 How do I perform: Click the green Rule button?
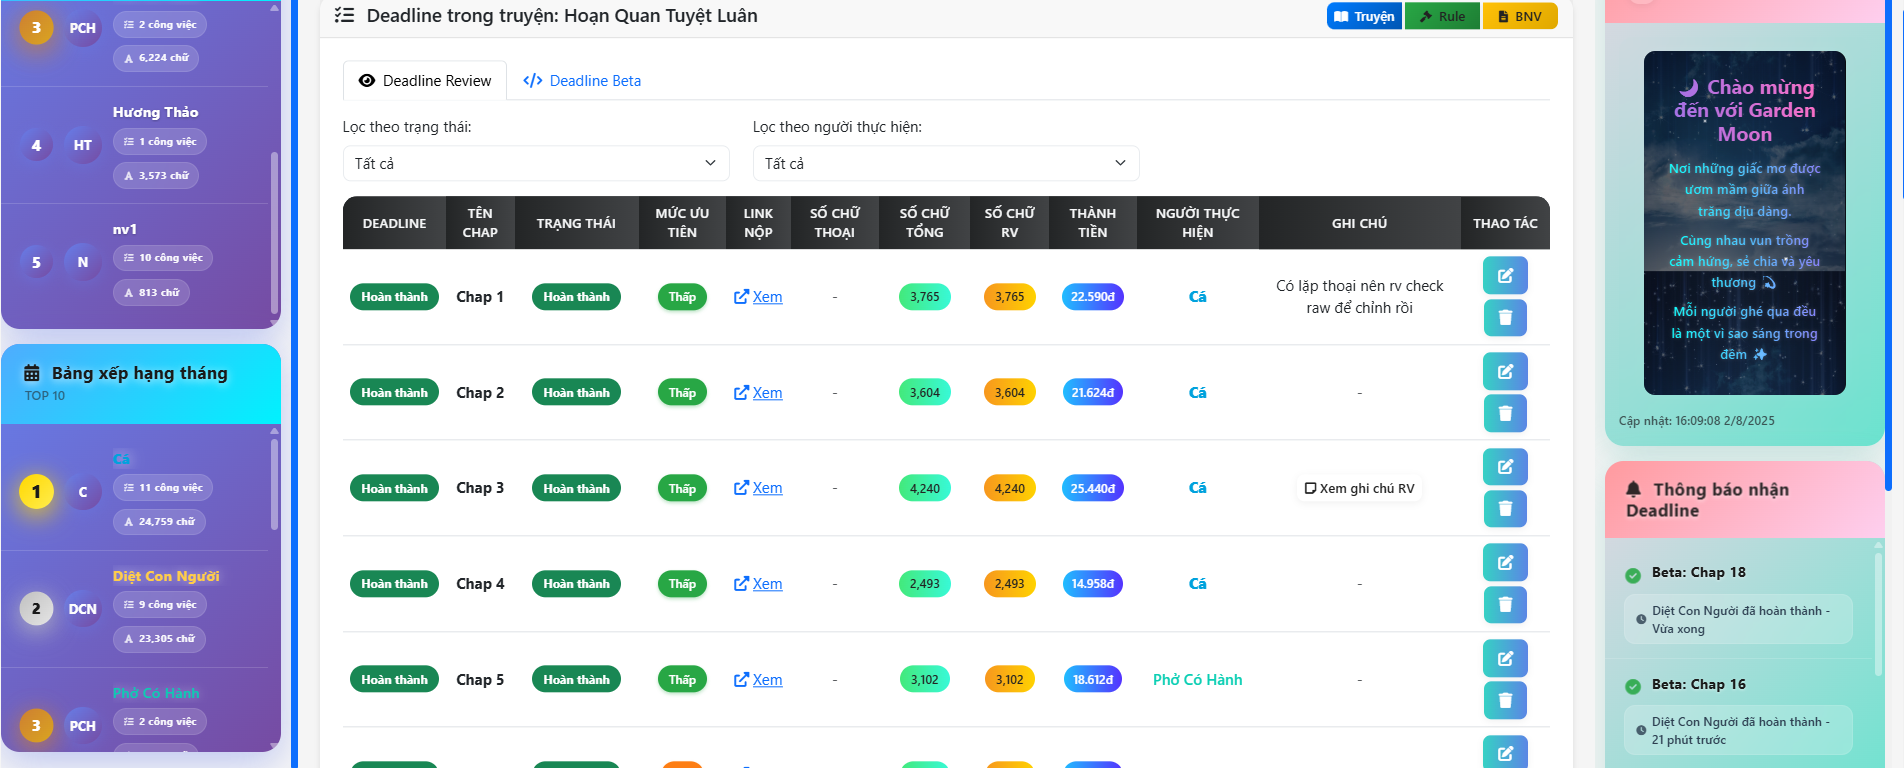[x=1441, y=16]
